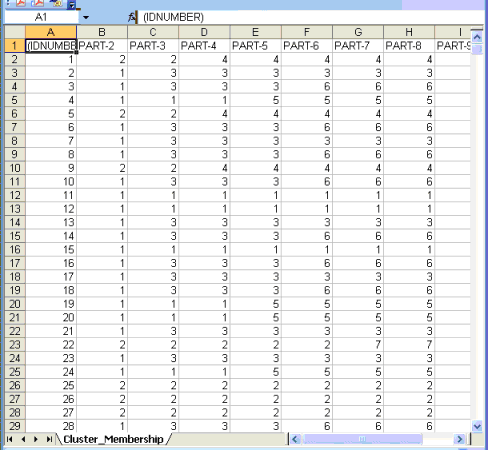The height and width of the screenshot is (450, 488).
Task: Click the fx insert function icon
Action: [x=132, y=17]
